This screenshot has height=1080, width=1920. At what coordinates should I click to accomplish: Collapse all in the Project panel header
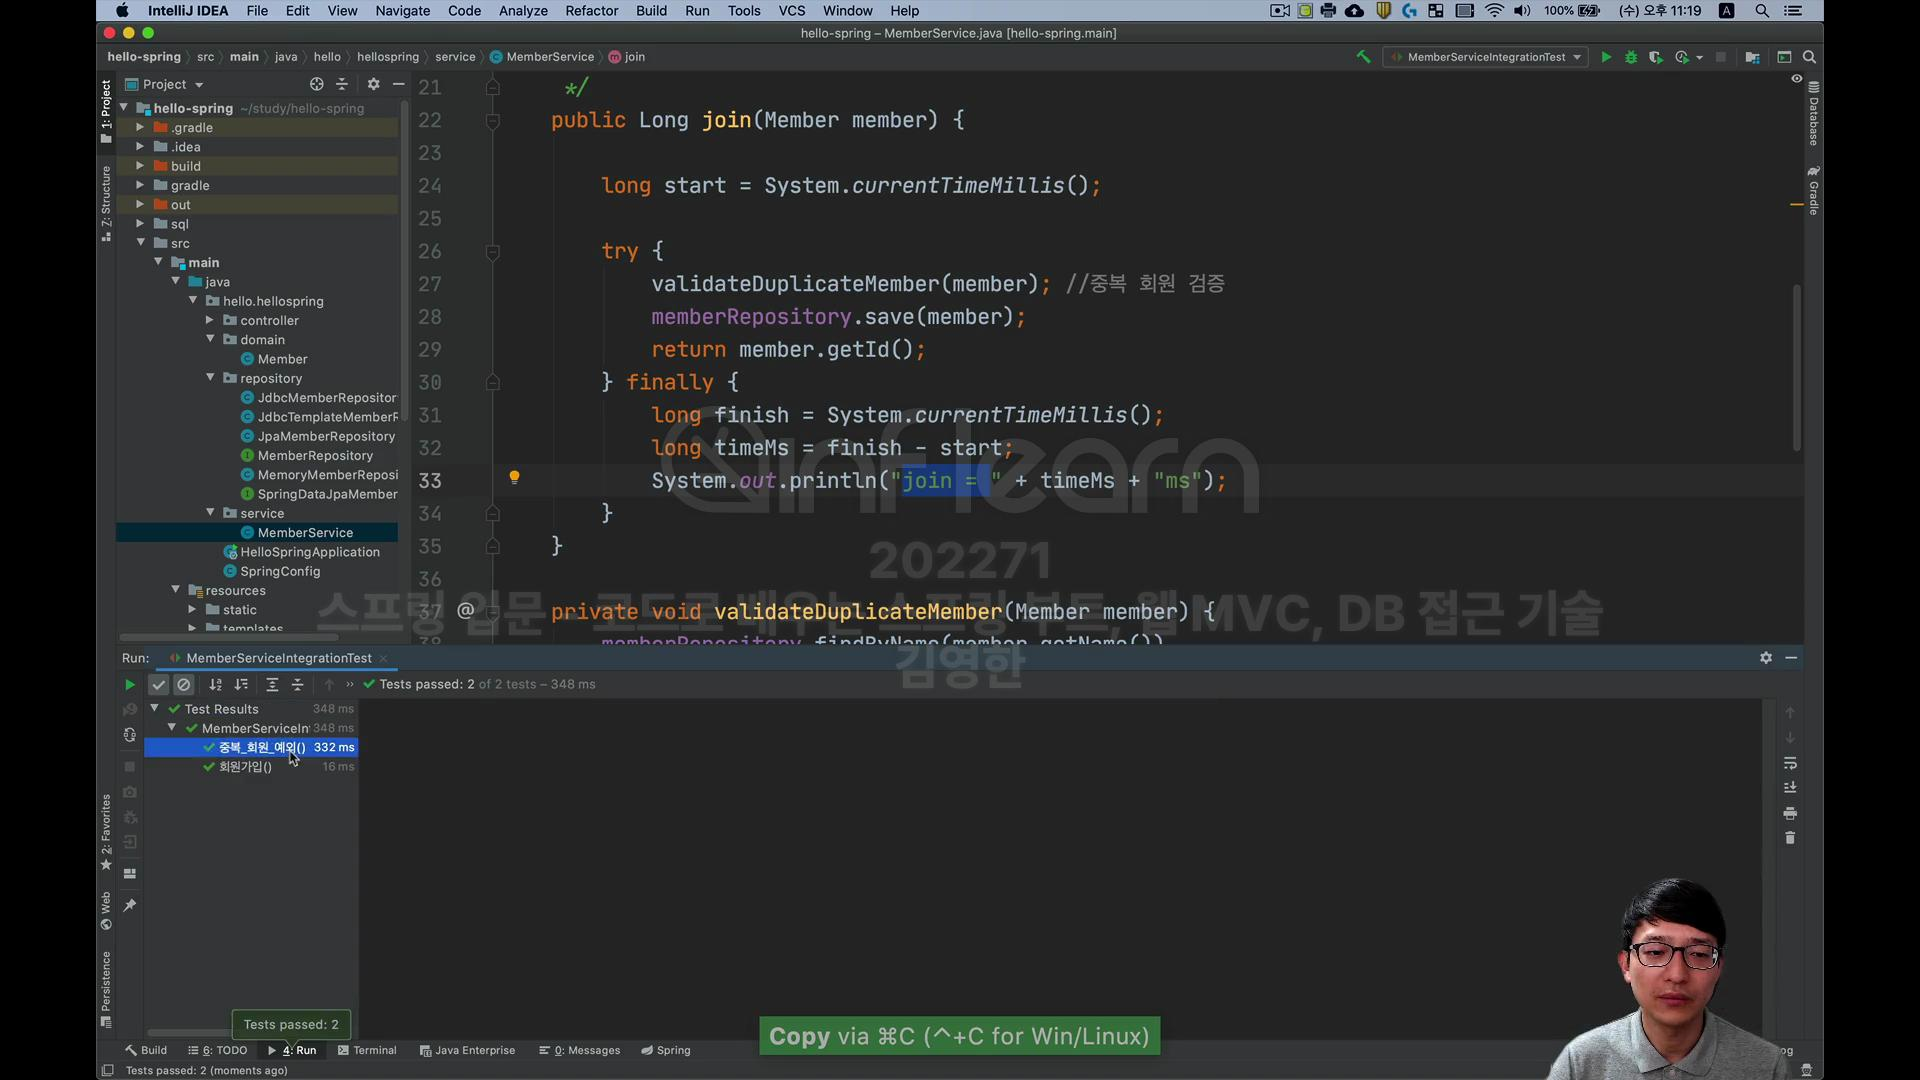tap(342, 84)
